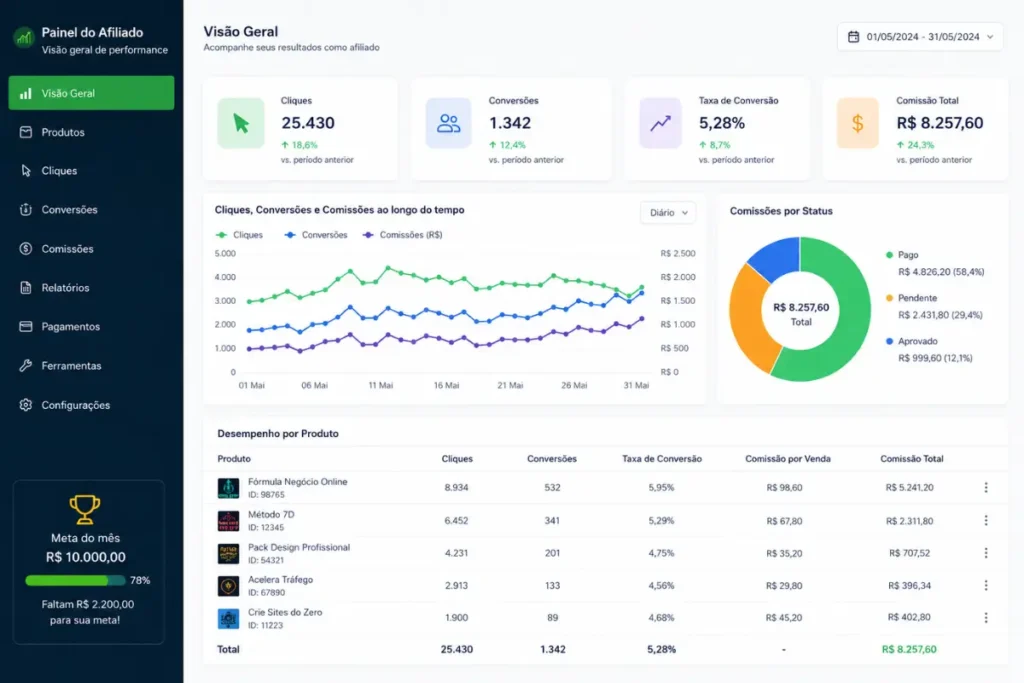
Task: Click the calendar icon in the date selector
Action: coord(853,37)
